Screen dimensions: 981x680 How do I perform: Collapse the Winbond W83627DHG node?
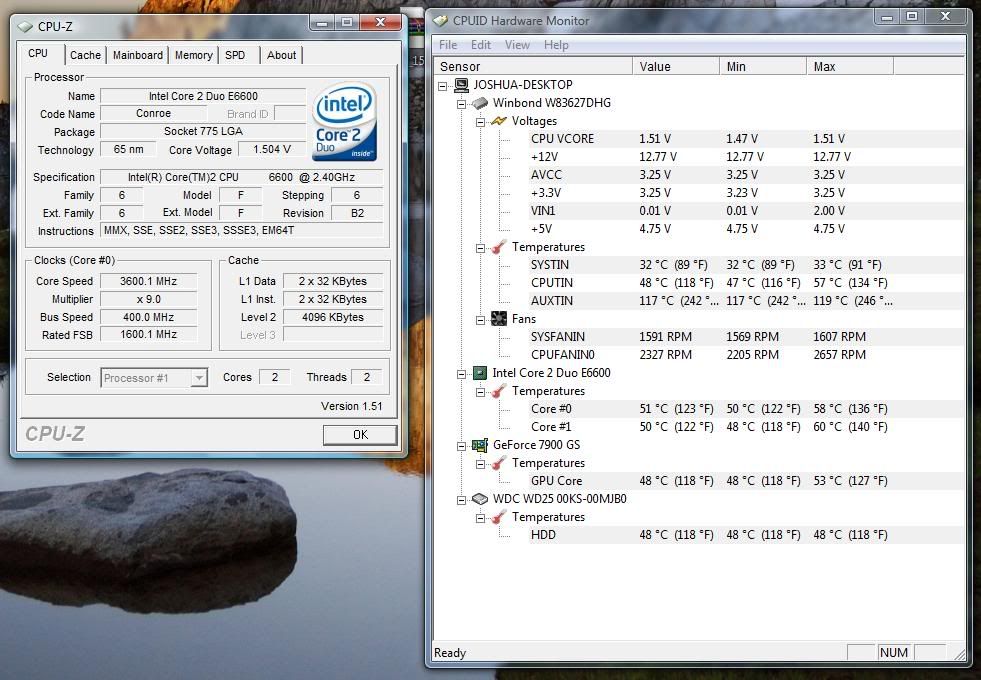click(462, 104)
